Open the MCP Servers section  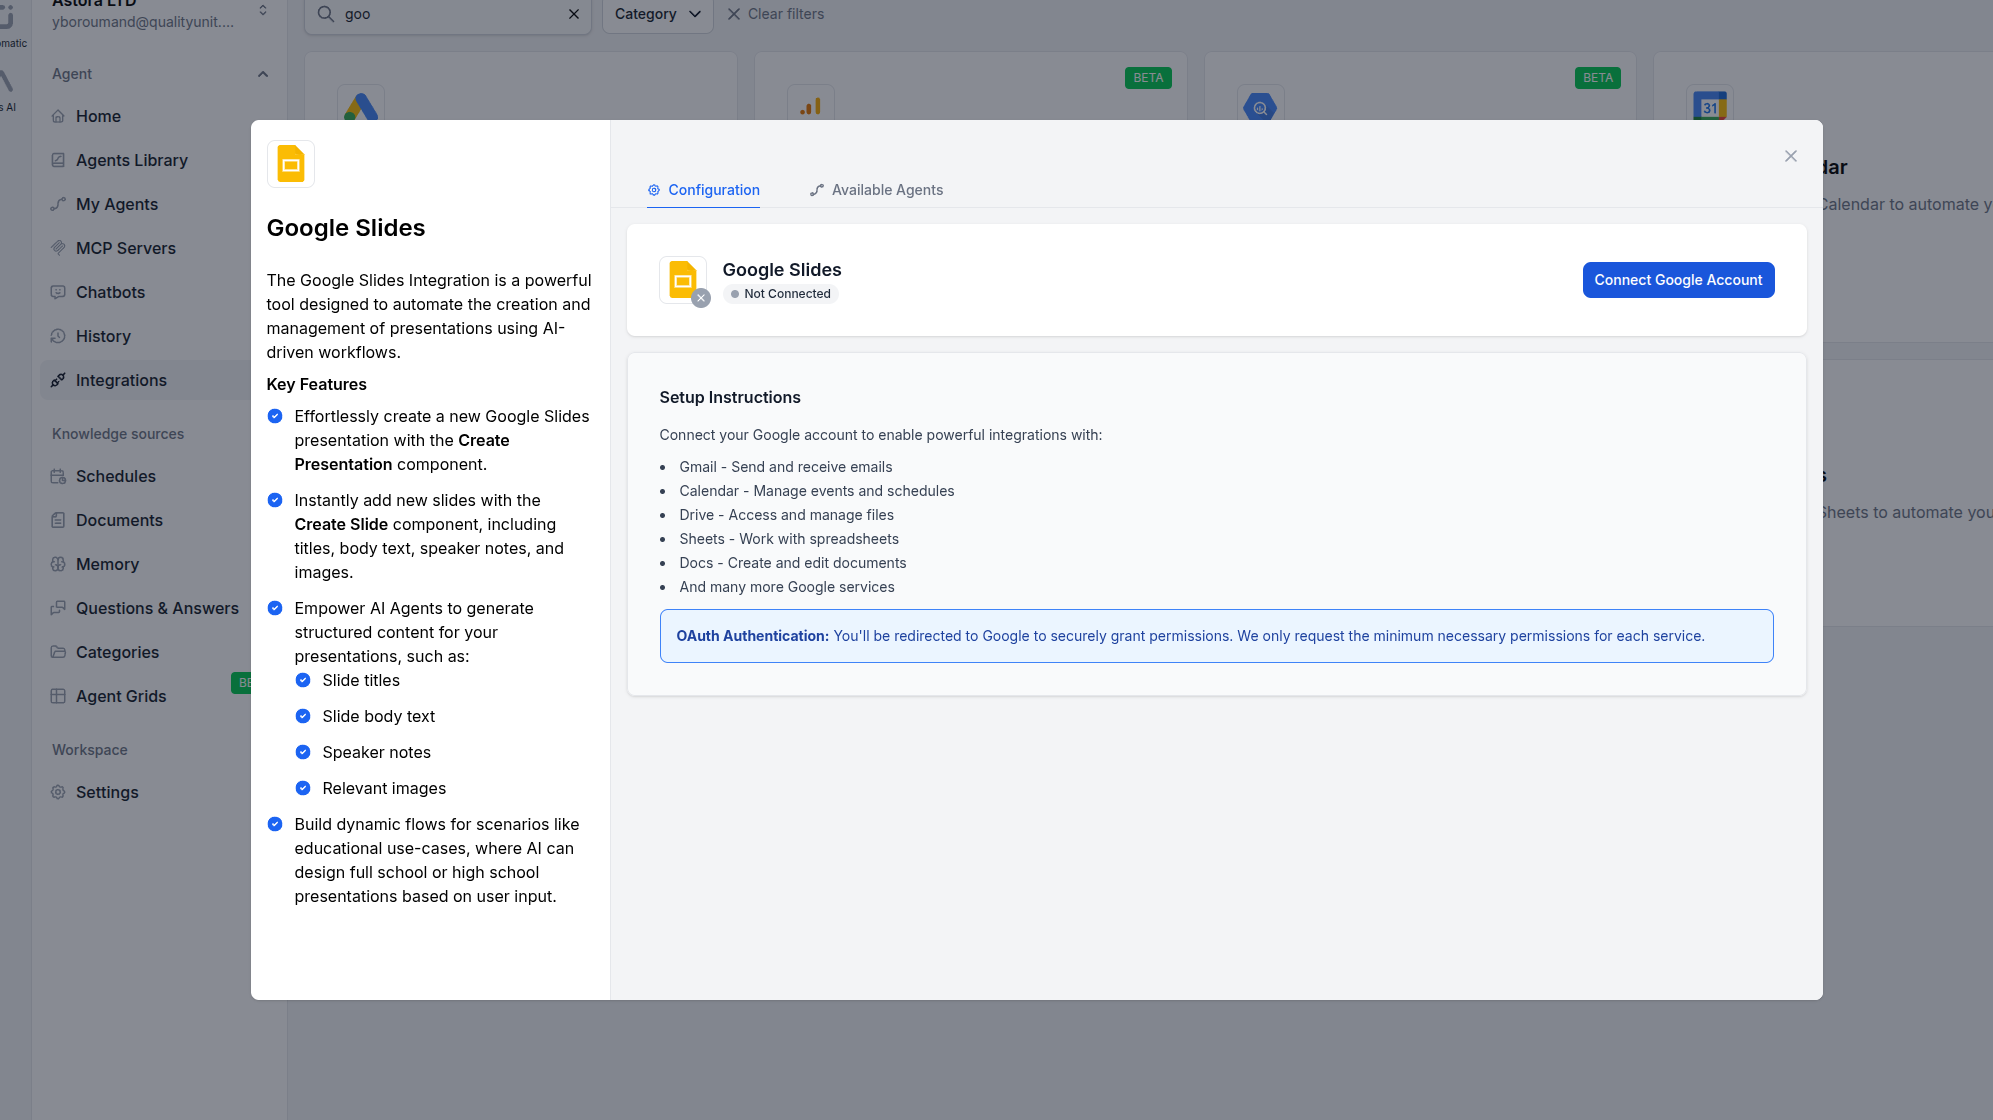[125, 248]
